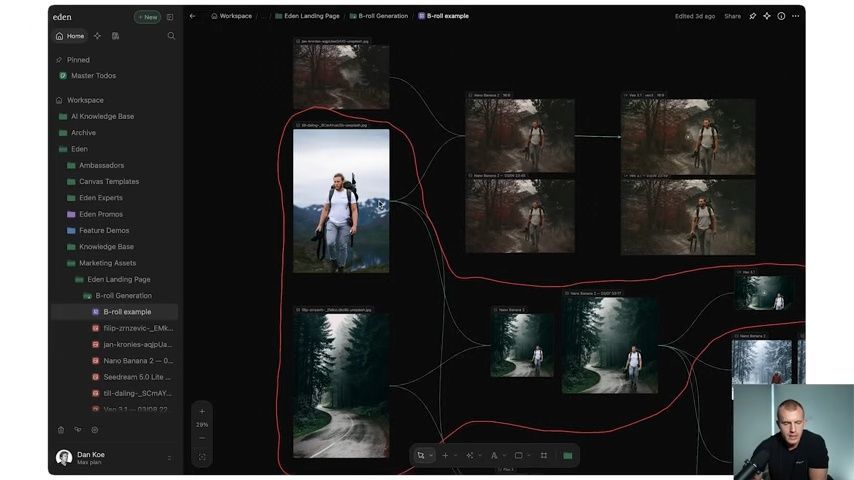
Task: Zoom in with the plus button
Action: tap(202, 411)
